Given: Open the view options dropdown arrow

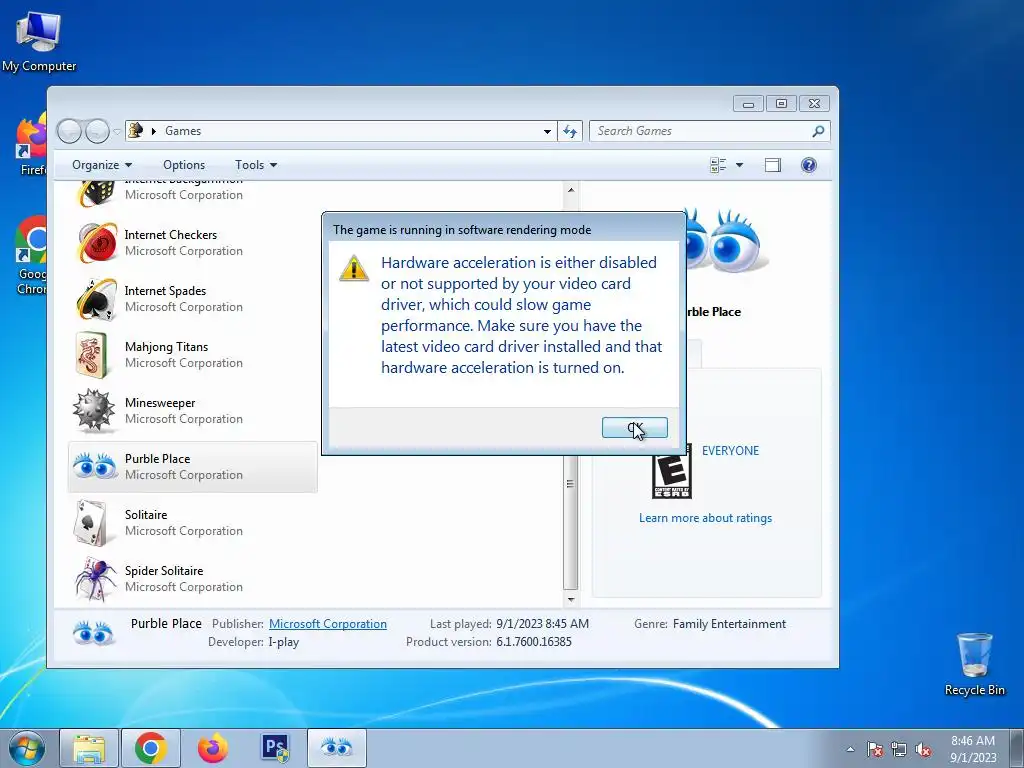Looking at the screenshot, I should tap(739, 165).
